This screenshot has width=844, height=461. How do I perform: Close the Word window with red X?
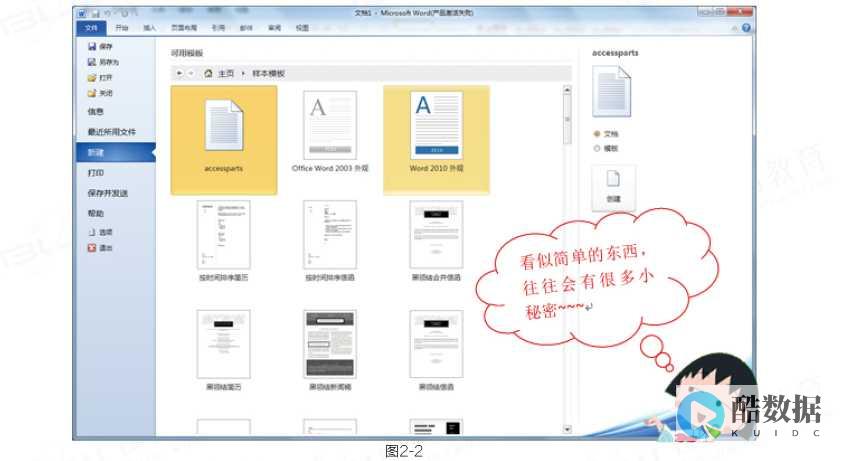[x=741, y=12]
